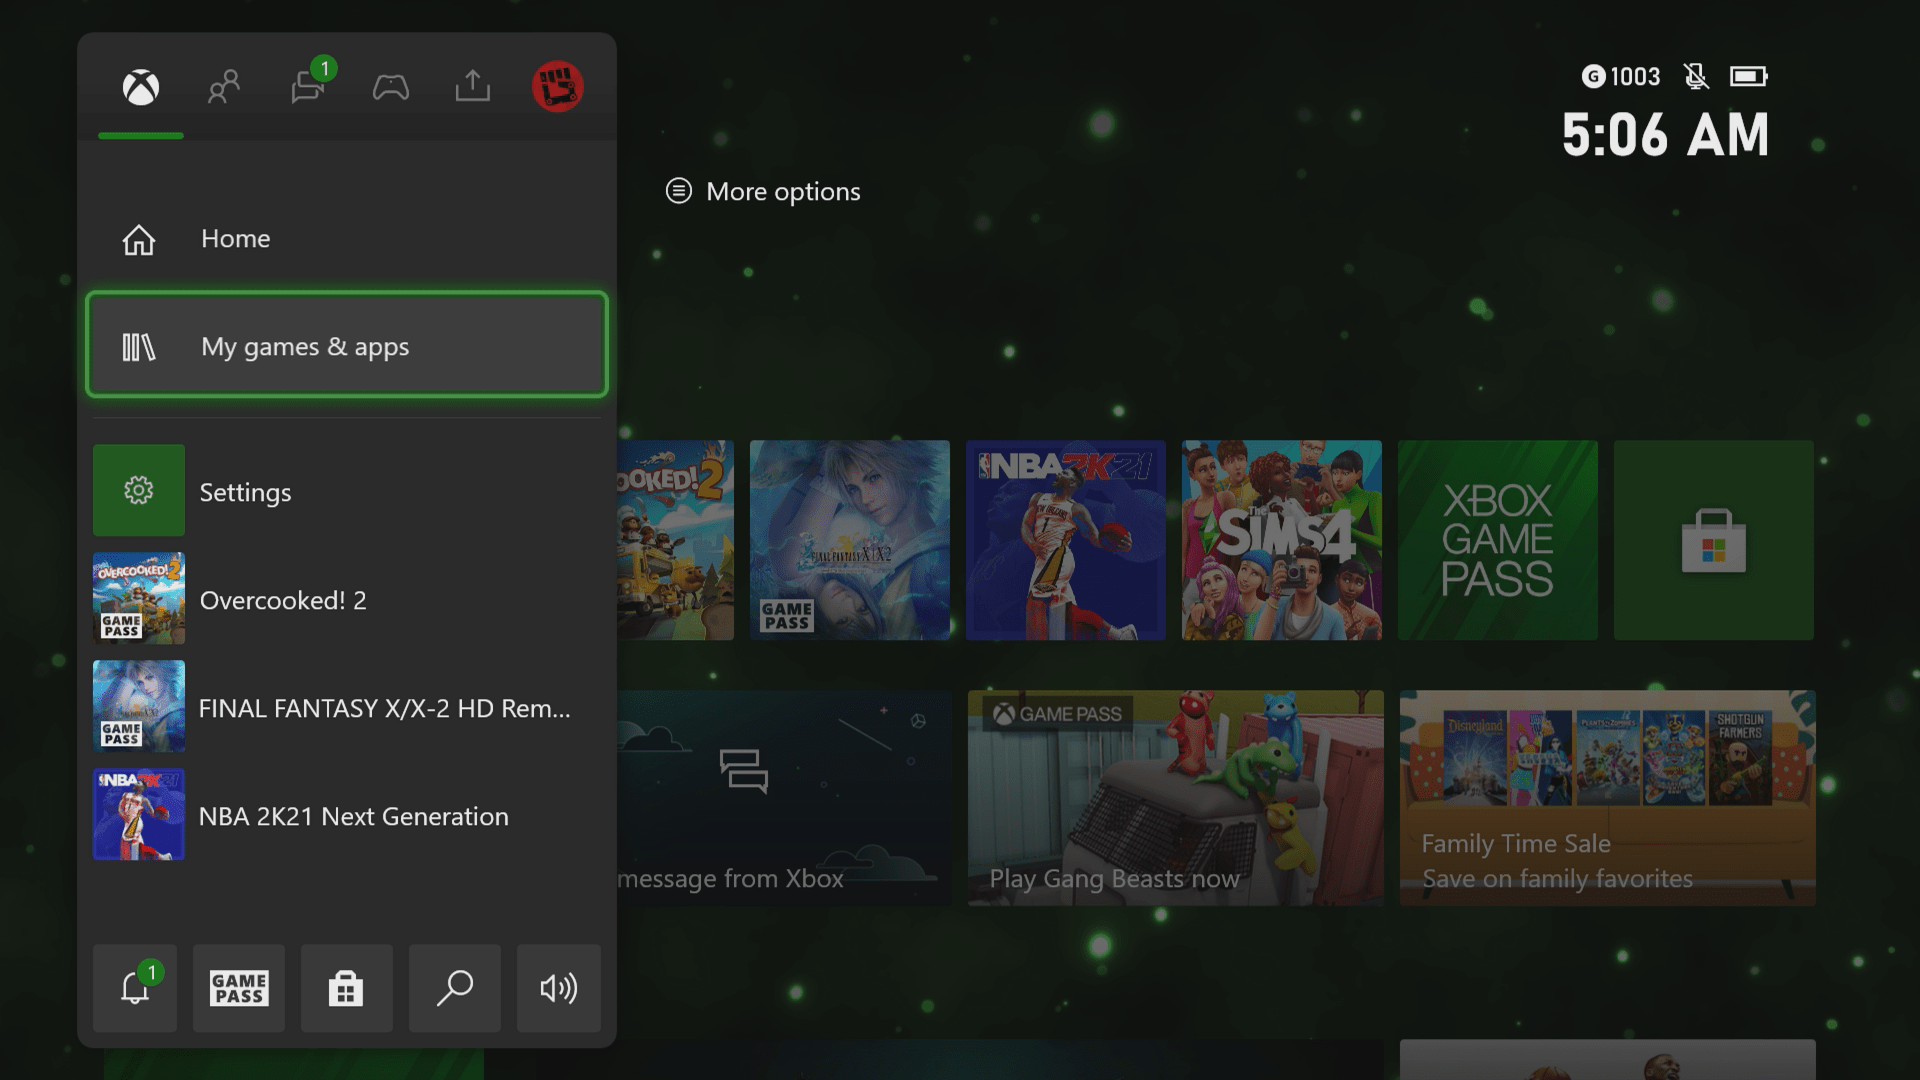This screenshot has width=1920, height=1080.
Task: Open the audio volume button
Action: pyautogui.click(x=558, y=988)
